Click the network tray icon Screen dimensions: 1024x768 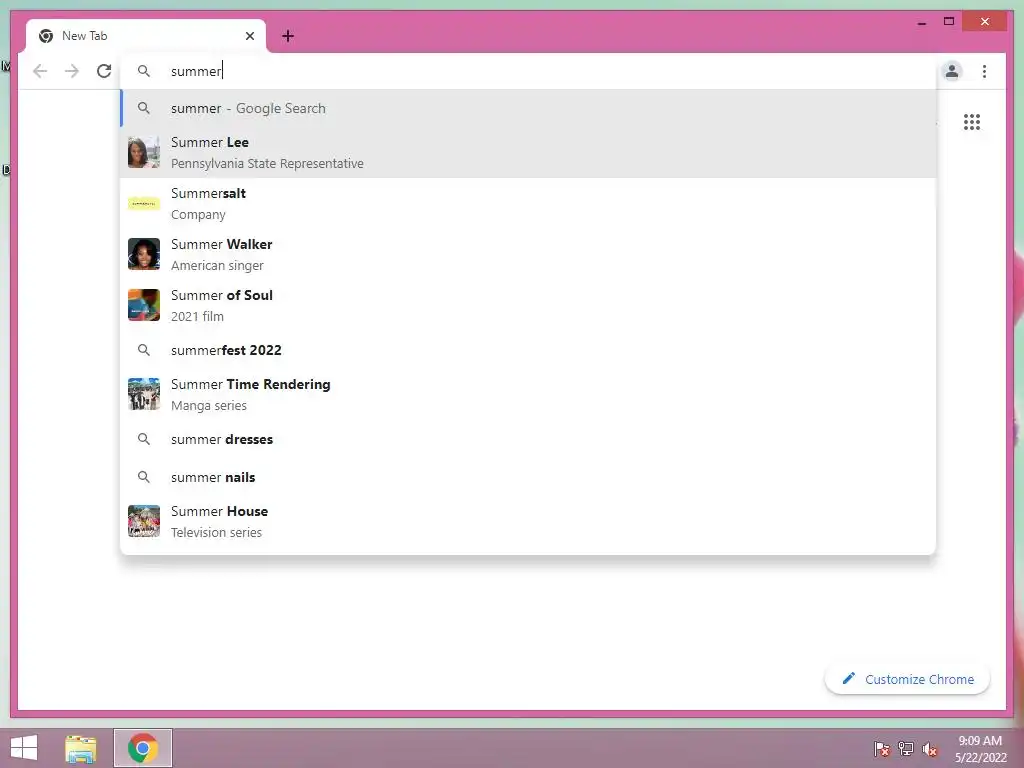[906, 748]
